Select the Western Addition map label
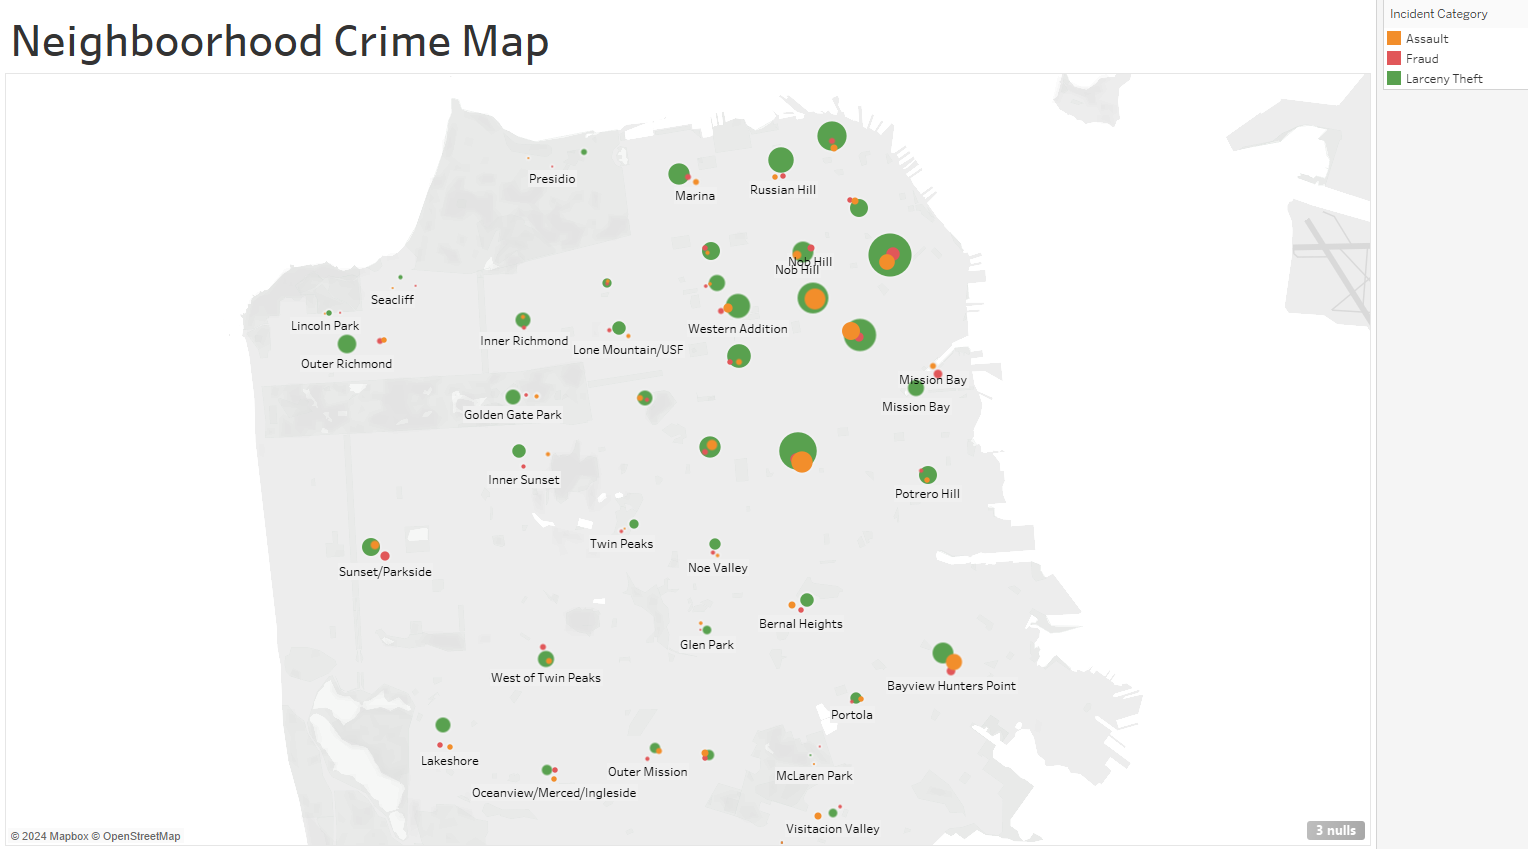This screenshot has height=849, width=1528. click(x=738, y=329)
